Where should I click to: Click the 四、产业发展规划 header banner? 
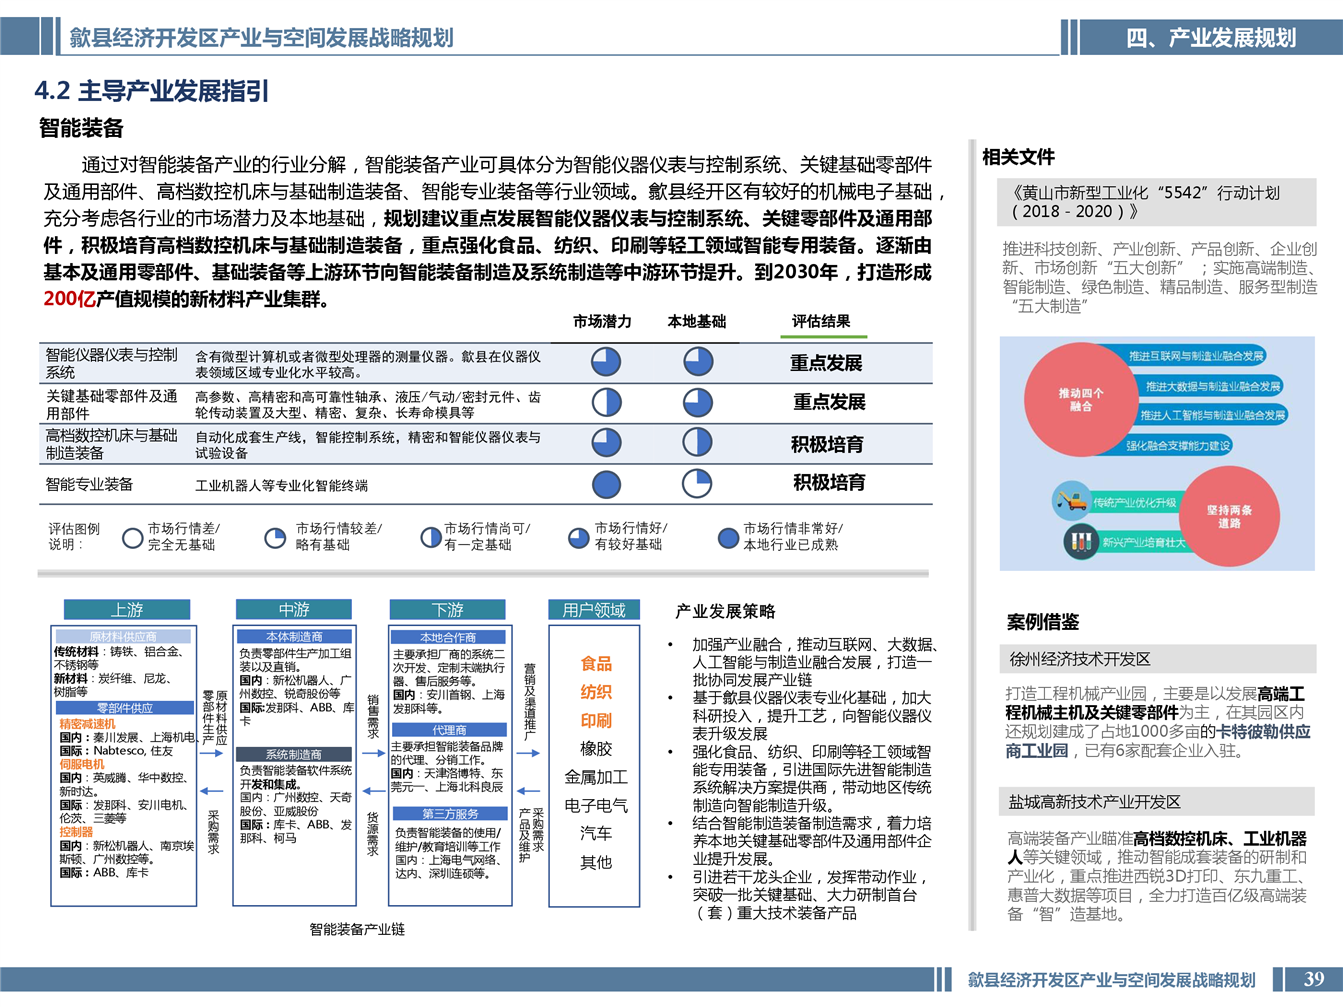pyautogui.click(x=1211, y=38)
